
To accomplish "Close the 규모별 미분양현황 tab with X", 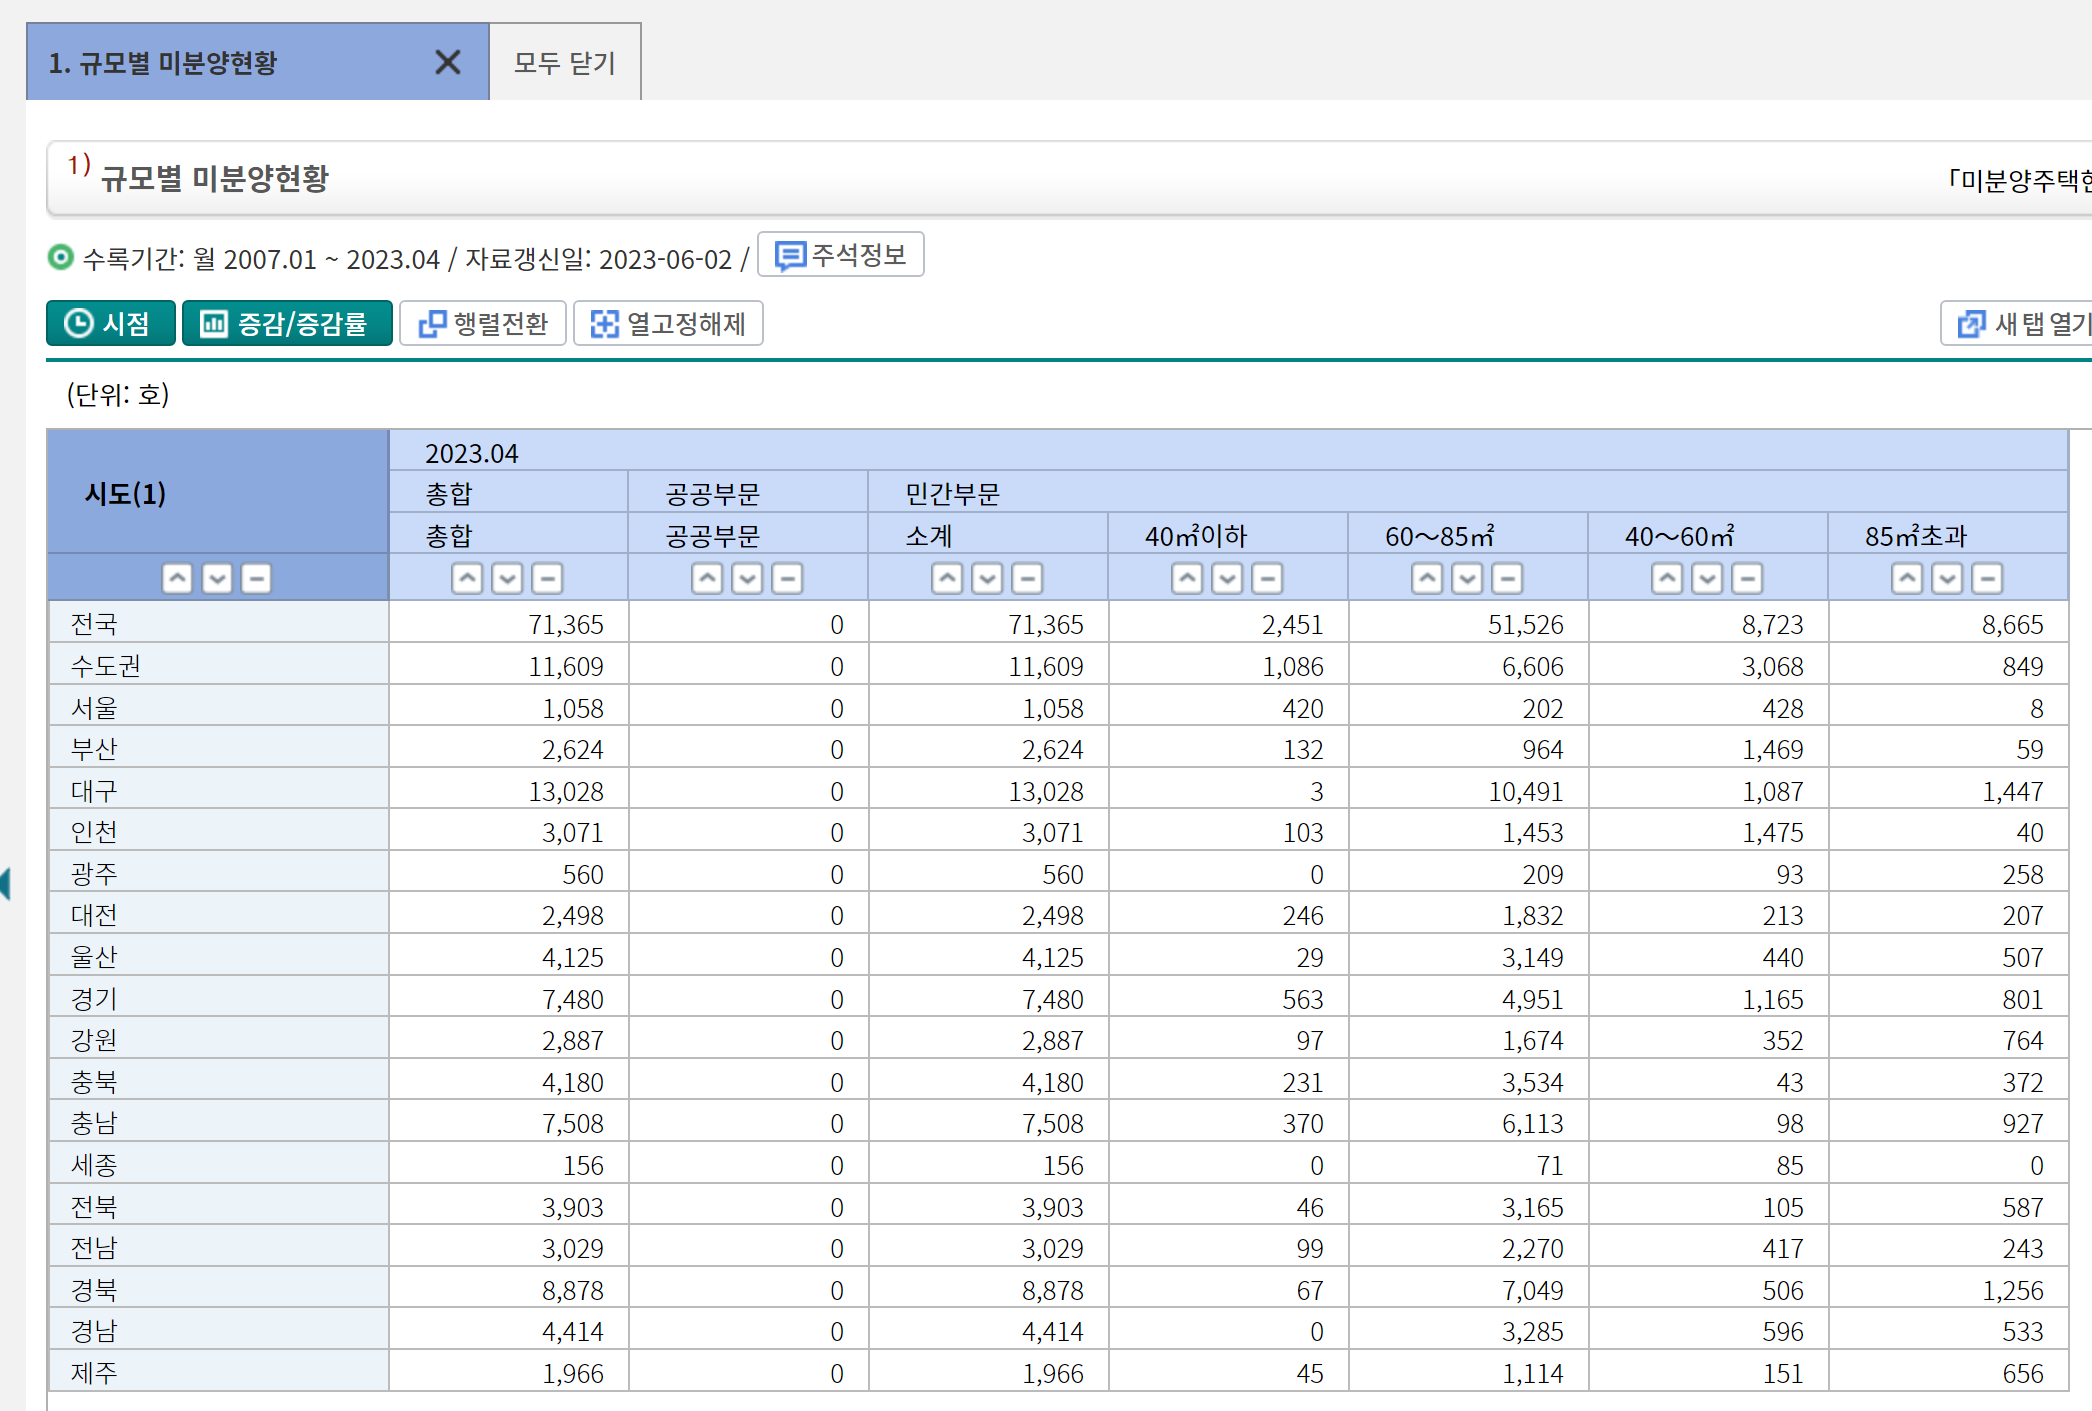I will point(448,63).
